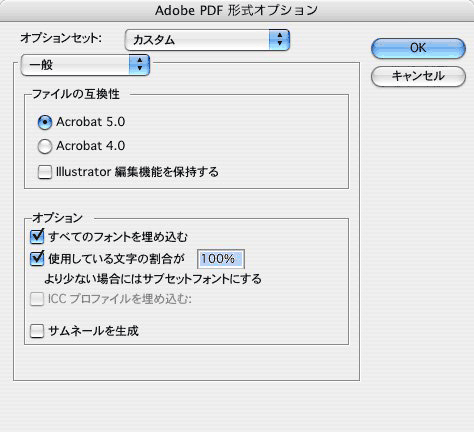The height and width of the screenshot is (432, 474).
Task: Click the Adobe PDF 形式オプション title bar
Action: coord(237,10)
